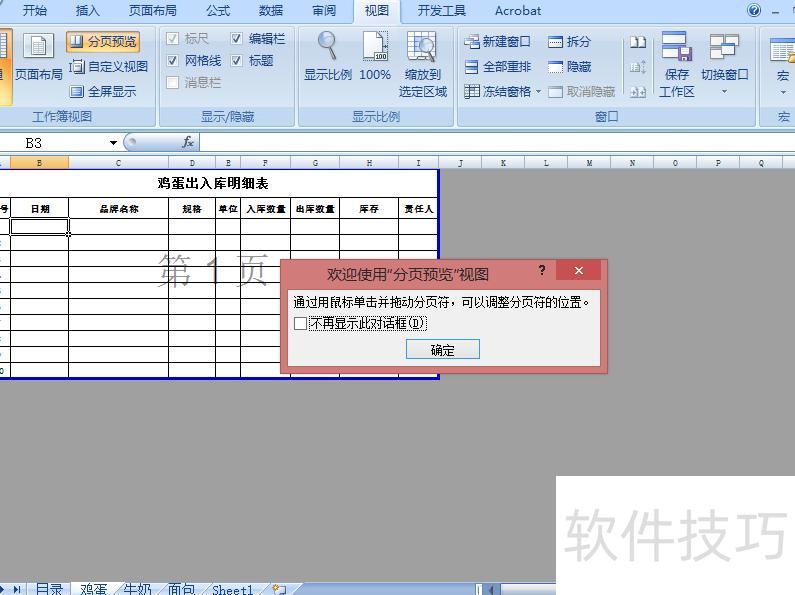Open the Acrobat ribbon tab

coord(518,11)
